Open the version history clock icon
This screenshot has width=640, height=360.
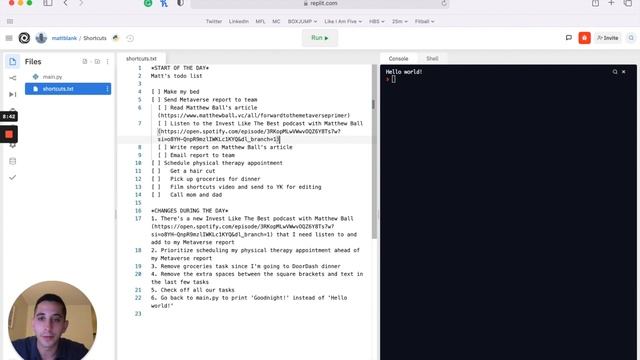click(x=130, y=38)
